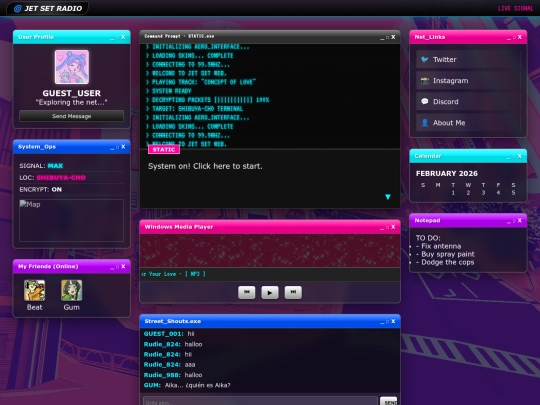Click the Map image in System_Ops
The height and width of the screenshot is (405, 540).
tap(72, 220)
